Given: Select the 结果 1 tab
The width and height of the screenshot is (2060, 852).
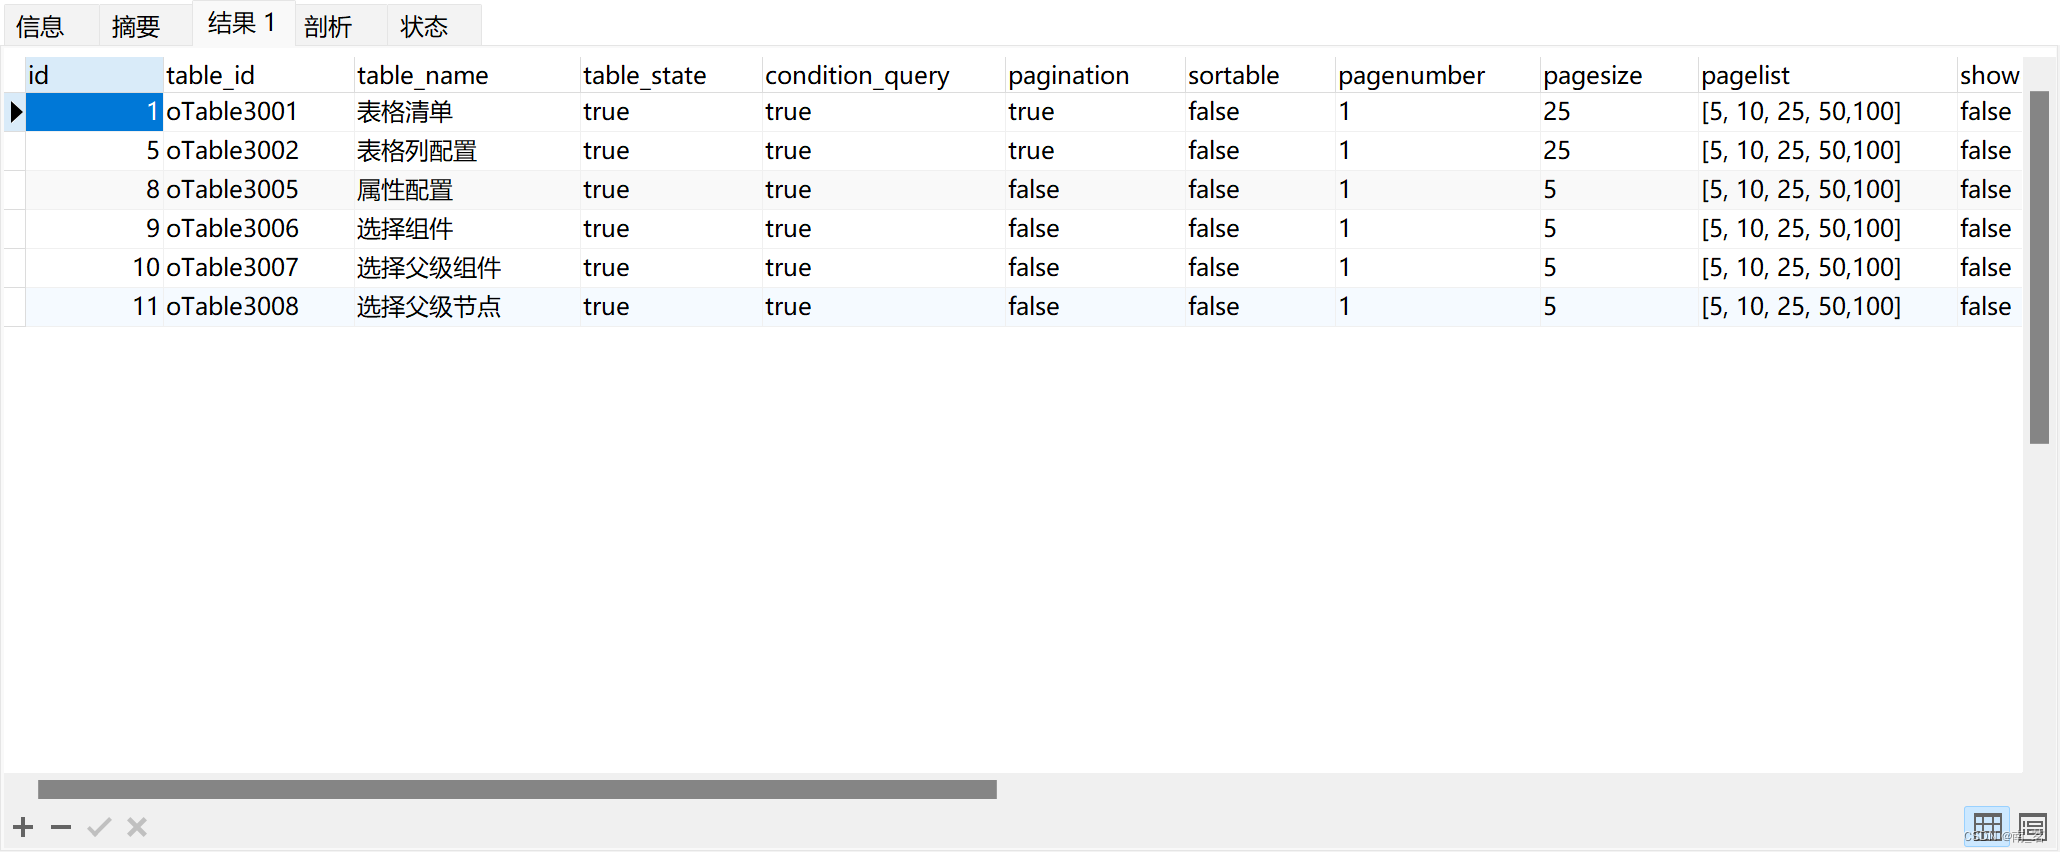Looking at the screenshot, I should click(242, 23).
